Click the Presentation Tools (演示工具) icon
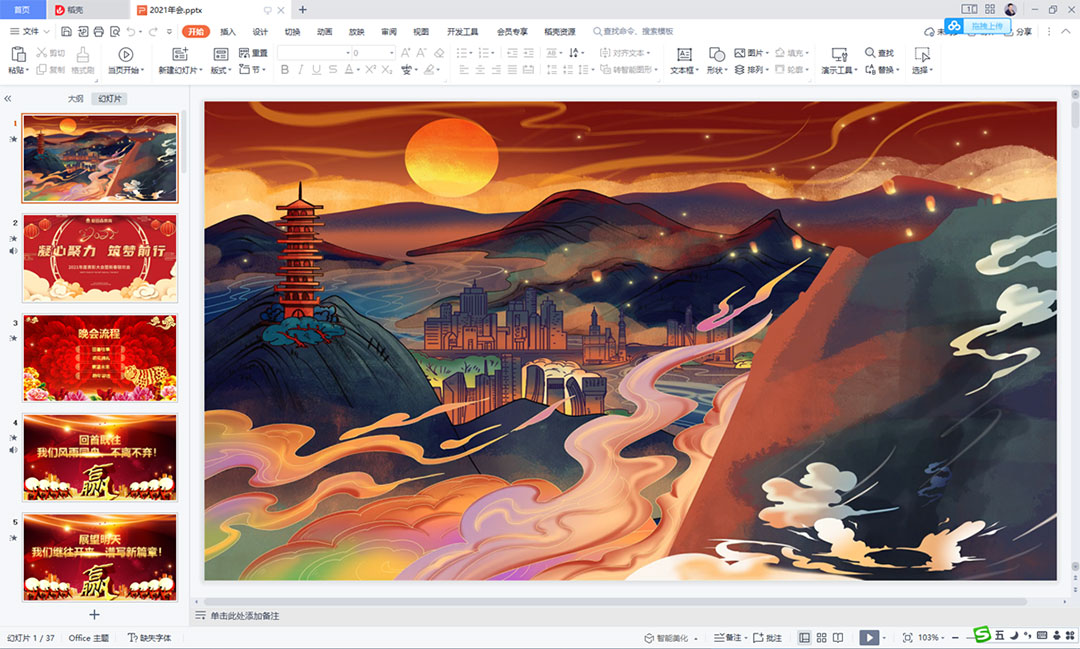This screenshot has width=1080, height=649. point(838,55)
